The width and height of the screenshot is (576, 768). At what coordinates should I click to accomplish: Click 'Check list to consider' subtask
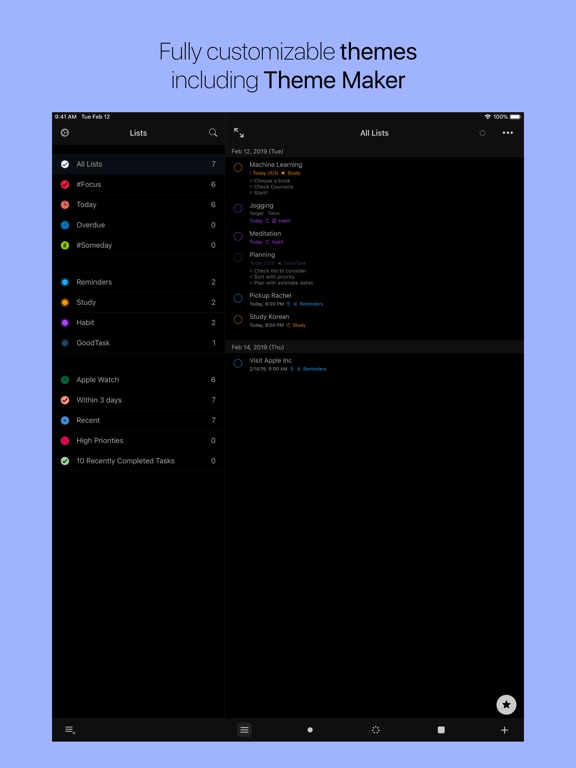[x=280, y=271]
